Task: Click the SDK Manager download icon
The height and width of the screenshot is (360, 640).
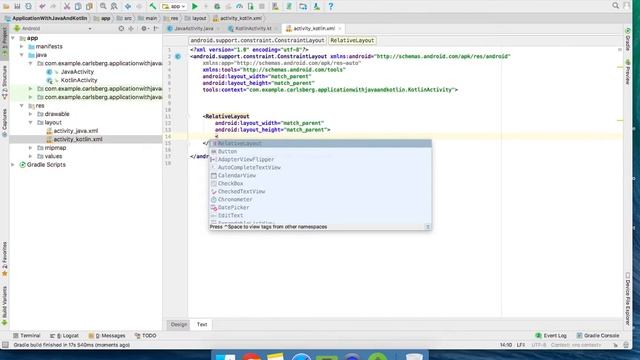Action: [317, 6]
